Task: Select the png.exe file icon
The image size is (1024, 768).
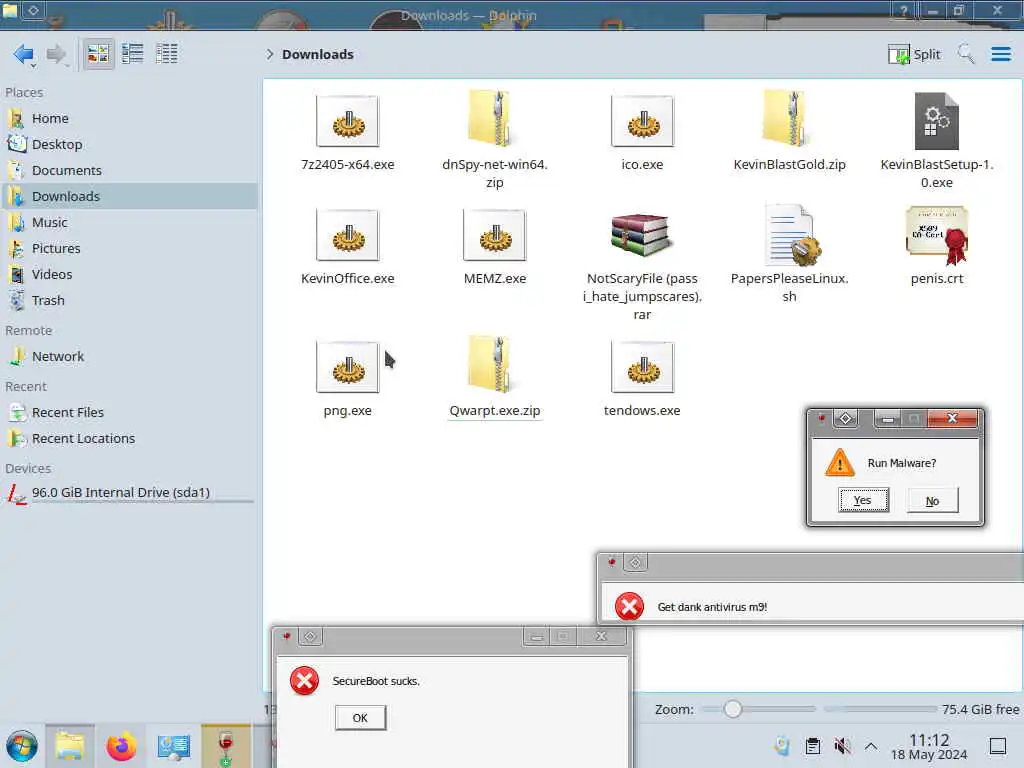Action: (347, 367)
